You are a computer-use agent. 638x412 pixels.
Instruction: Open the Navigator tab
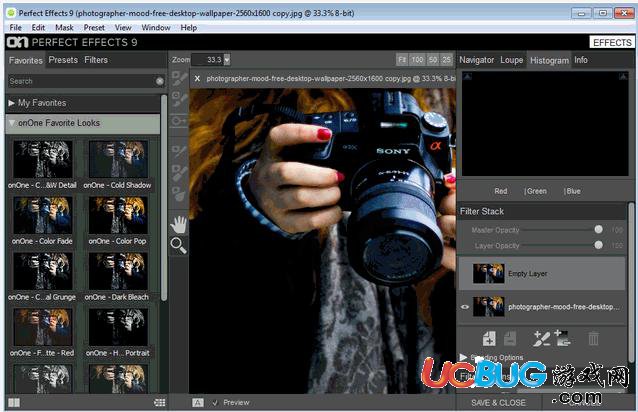click(476, 60)
